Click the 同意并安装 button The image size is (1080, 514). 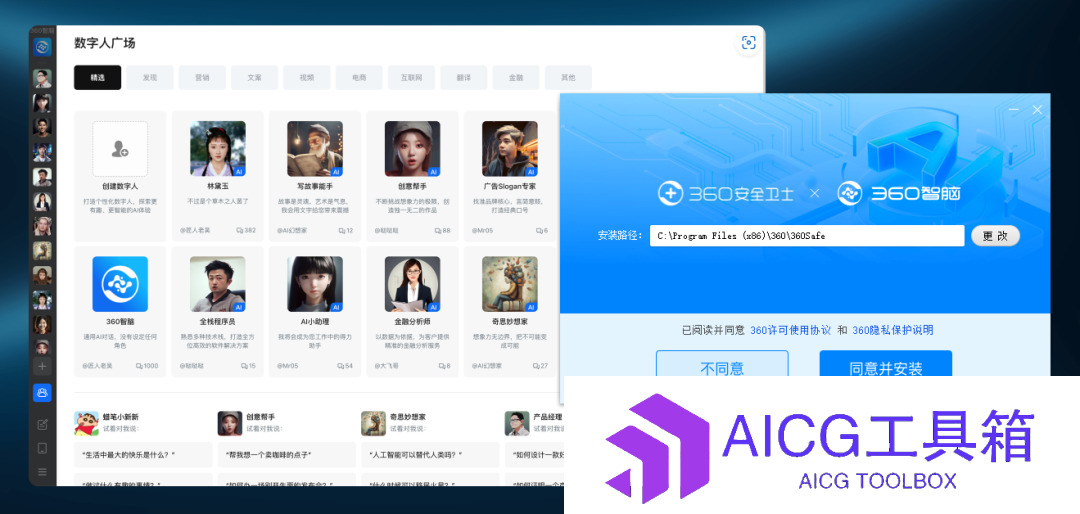point(886,364)
